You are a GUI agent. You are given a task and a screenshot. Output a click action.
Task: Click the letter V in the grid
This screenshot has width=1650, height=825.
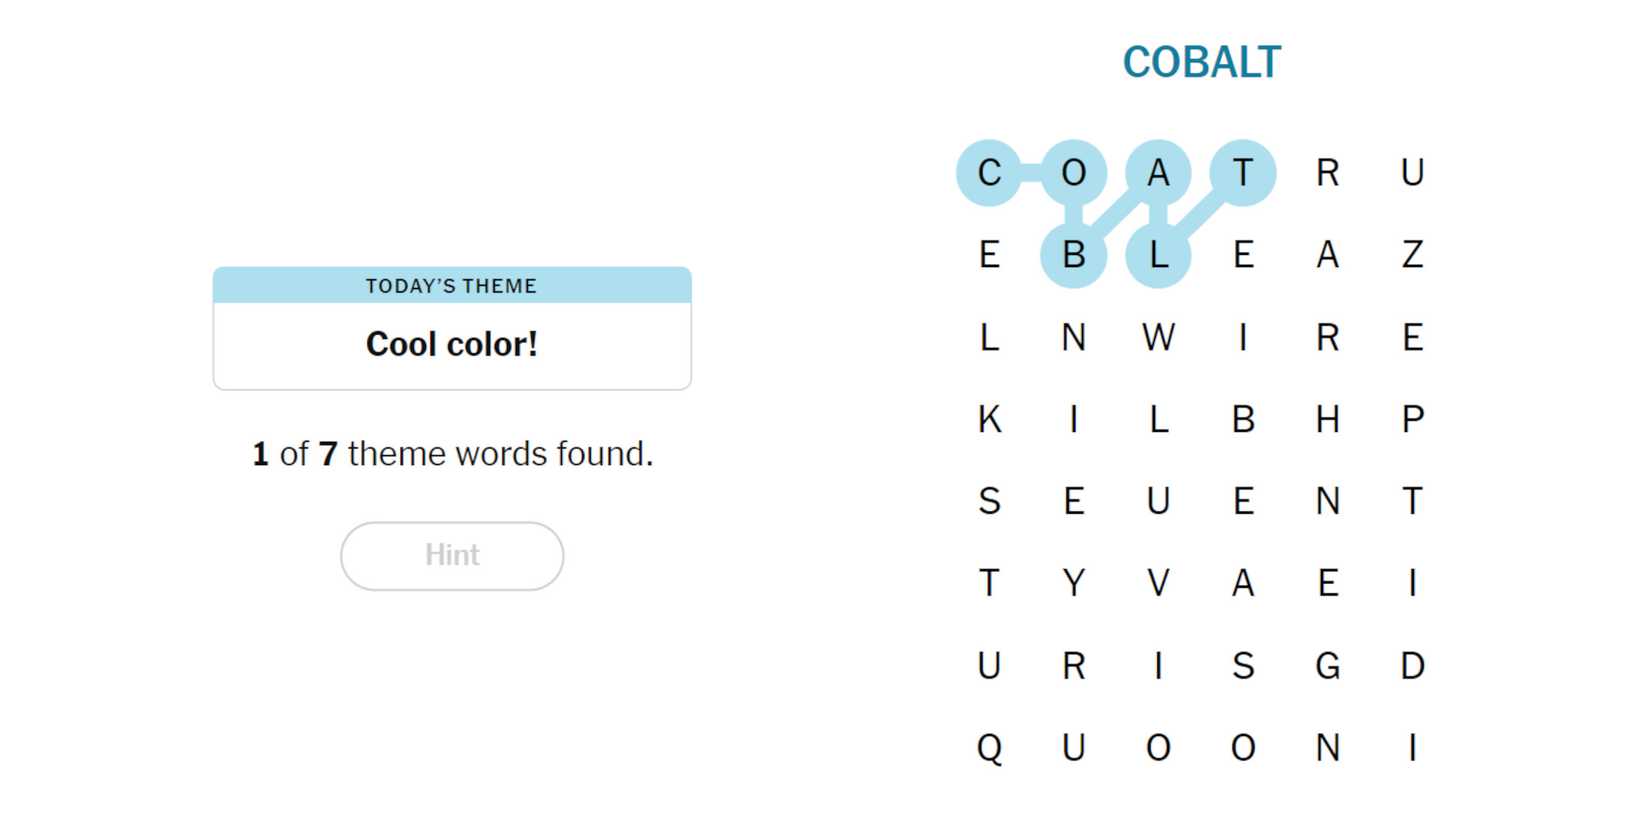[1158, 583]
